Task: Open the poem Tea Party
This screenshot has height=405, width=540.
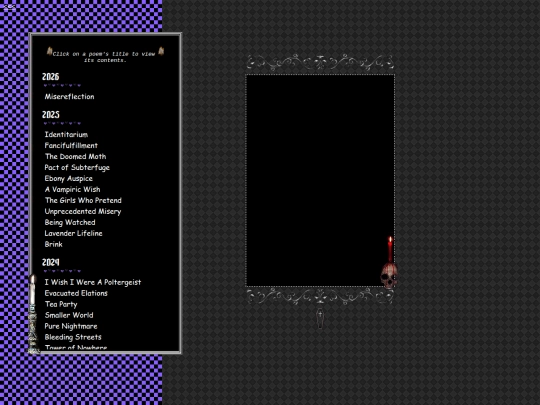Action: [x=61, y=304]
